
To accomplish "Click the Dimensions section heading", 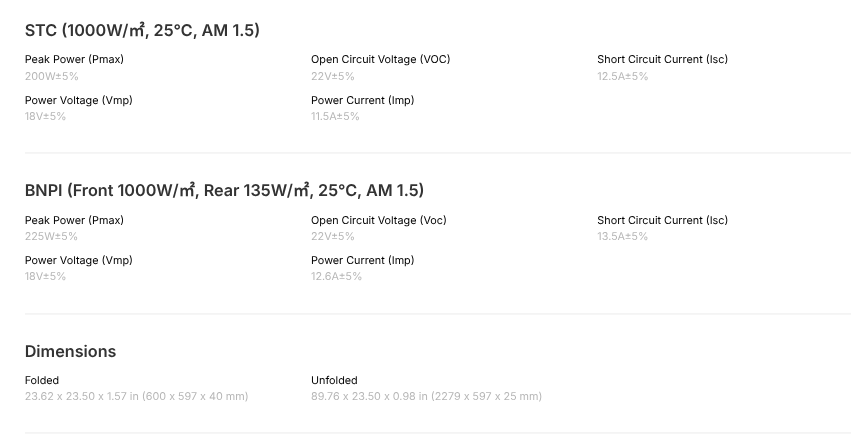I will (x=70, y=352).
